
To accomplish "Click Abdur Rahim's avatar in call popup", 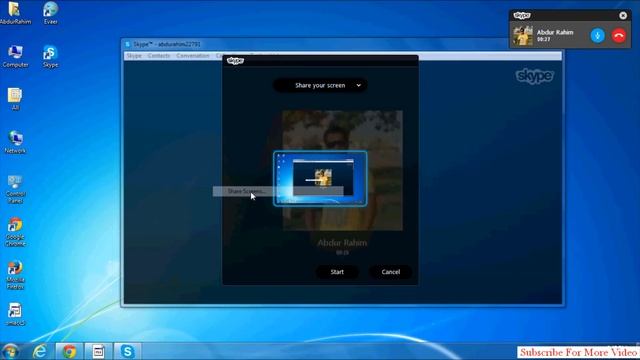I will [523, 36].
